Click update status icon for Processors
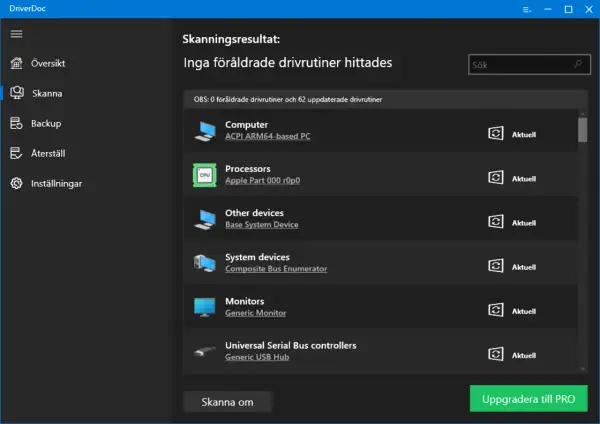 point(496,178)
